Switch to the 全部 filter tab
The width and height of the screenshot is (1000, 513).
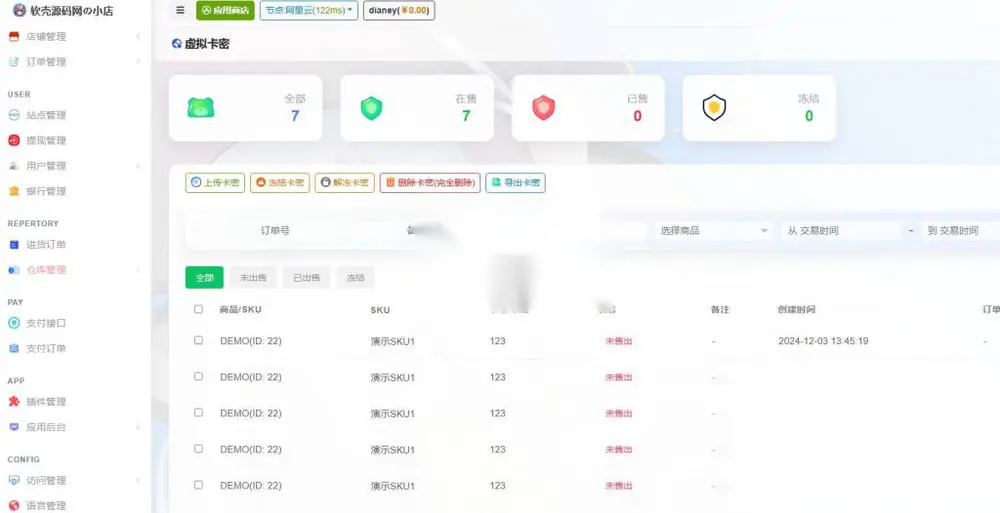click(204, 278)
